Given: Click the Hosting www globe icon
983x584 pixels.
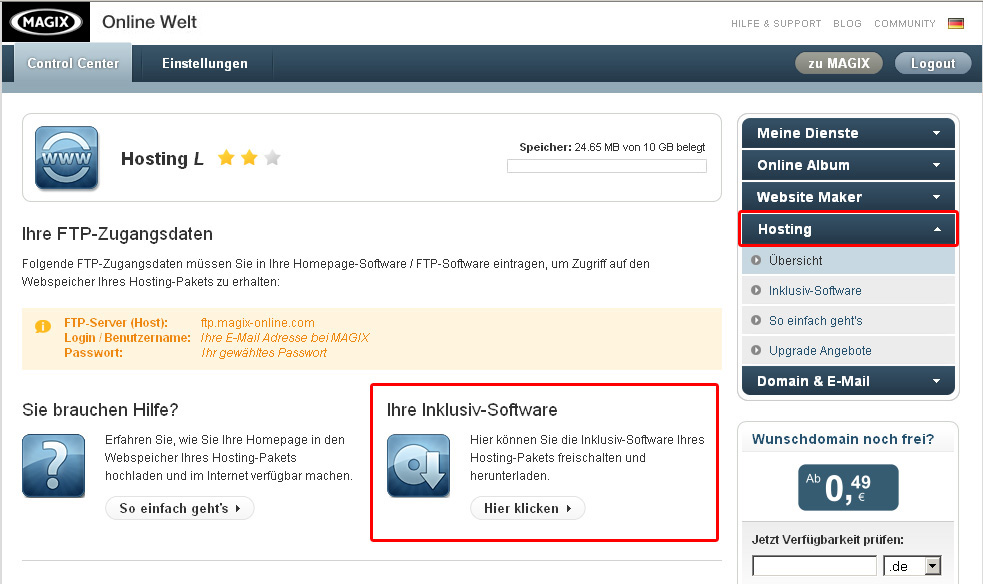Looking at the screenshot, I should (x=66, y=158).
